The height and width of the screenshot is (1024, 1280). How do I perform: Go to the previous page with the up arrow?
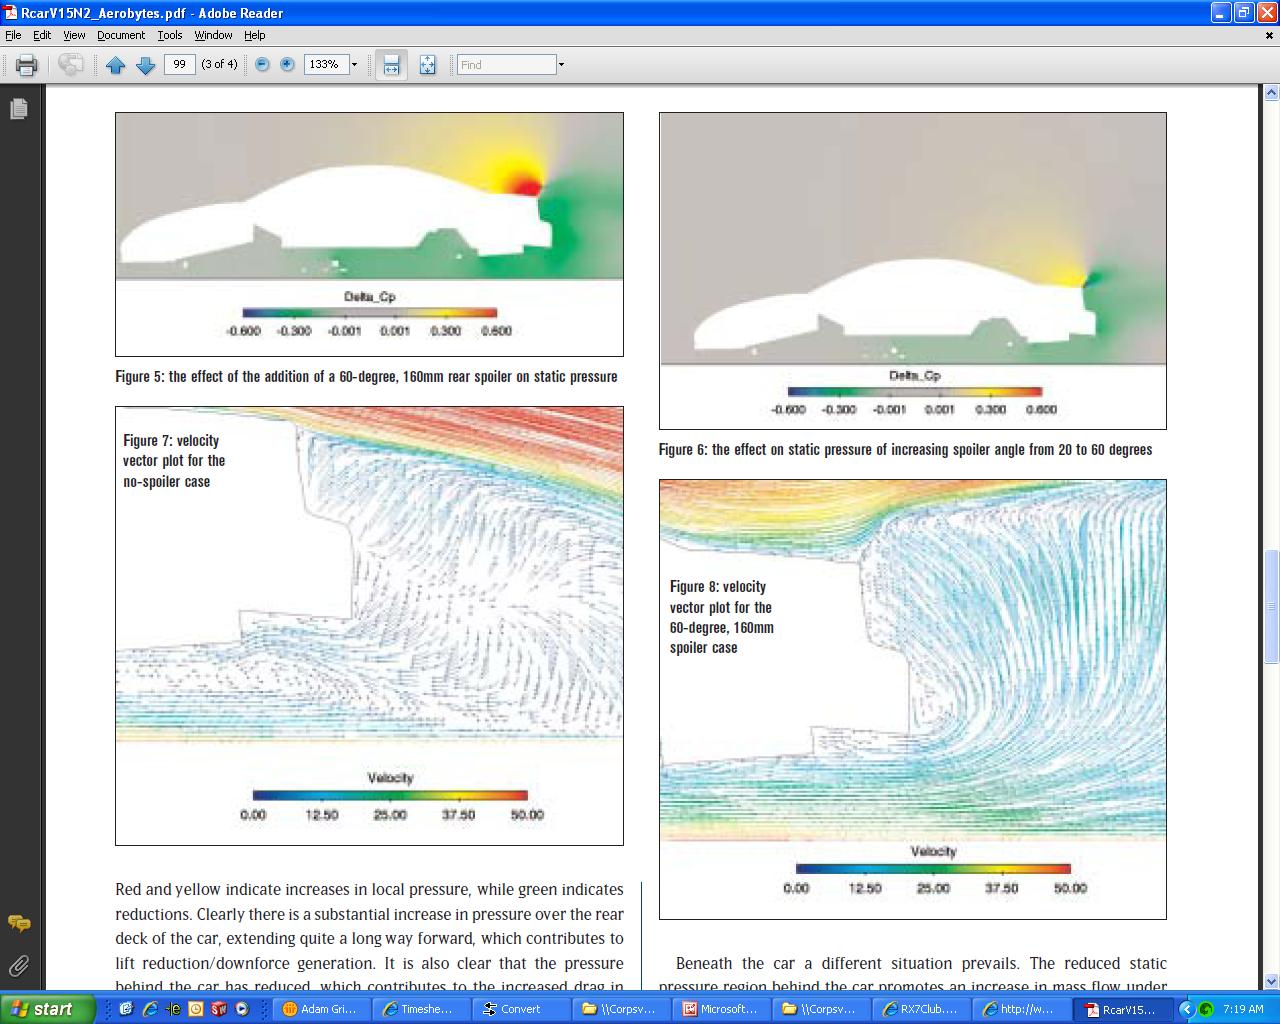pos(115,65)
